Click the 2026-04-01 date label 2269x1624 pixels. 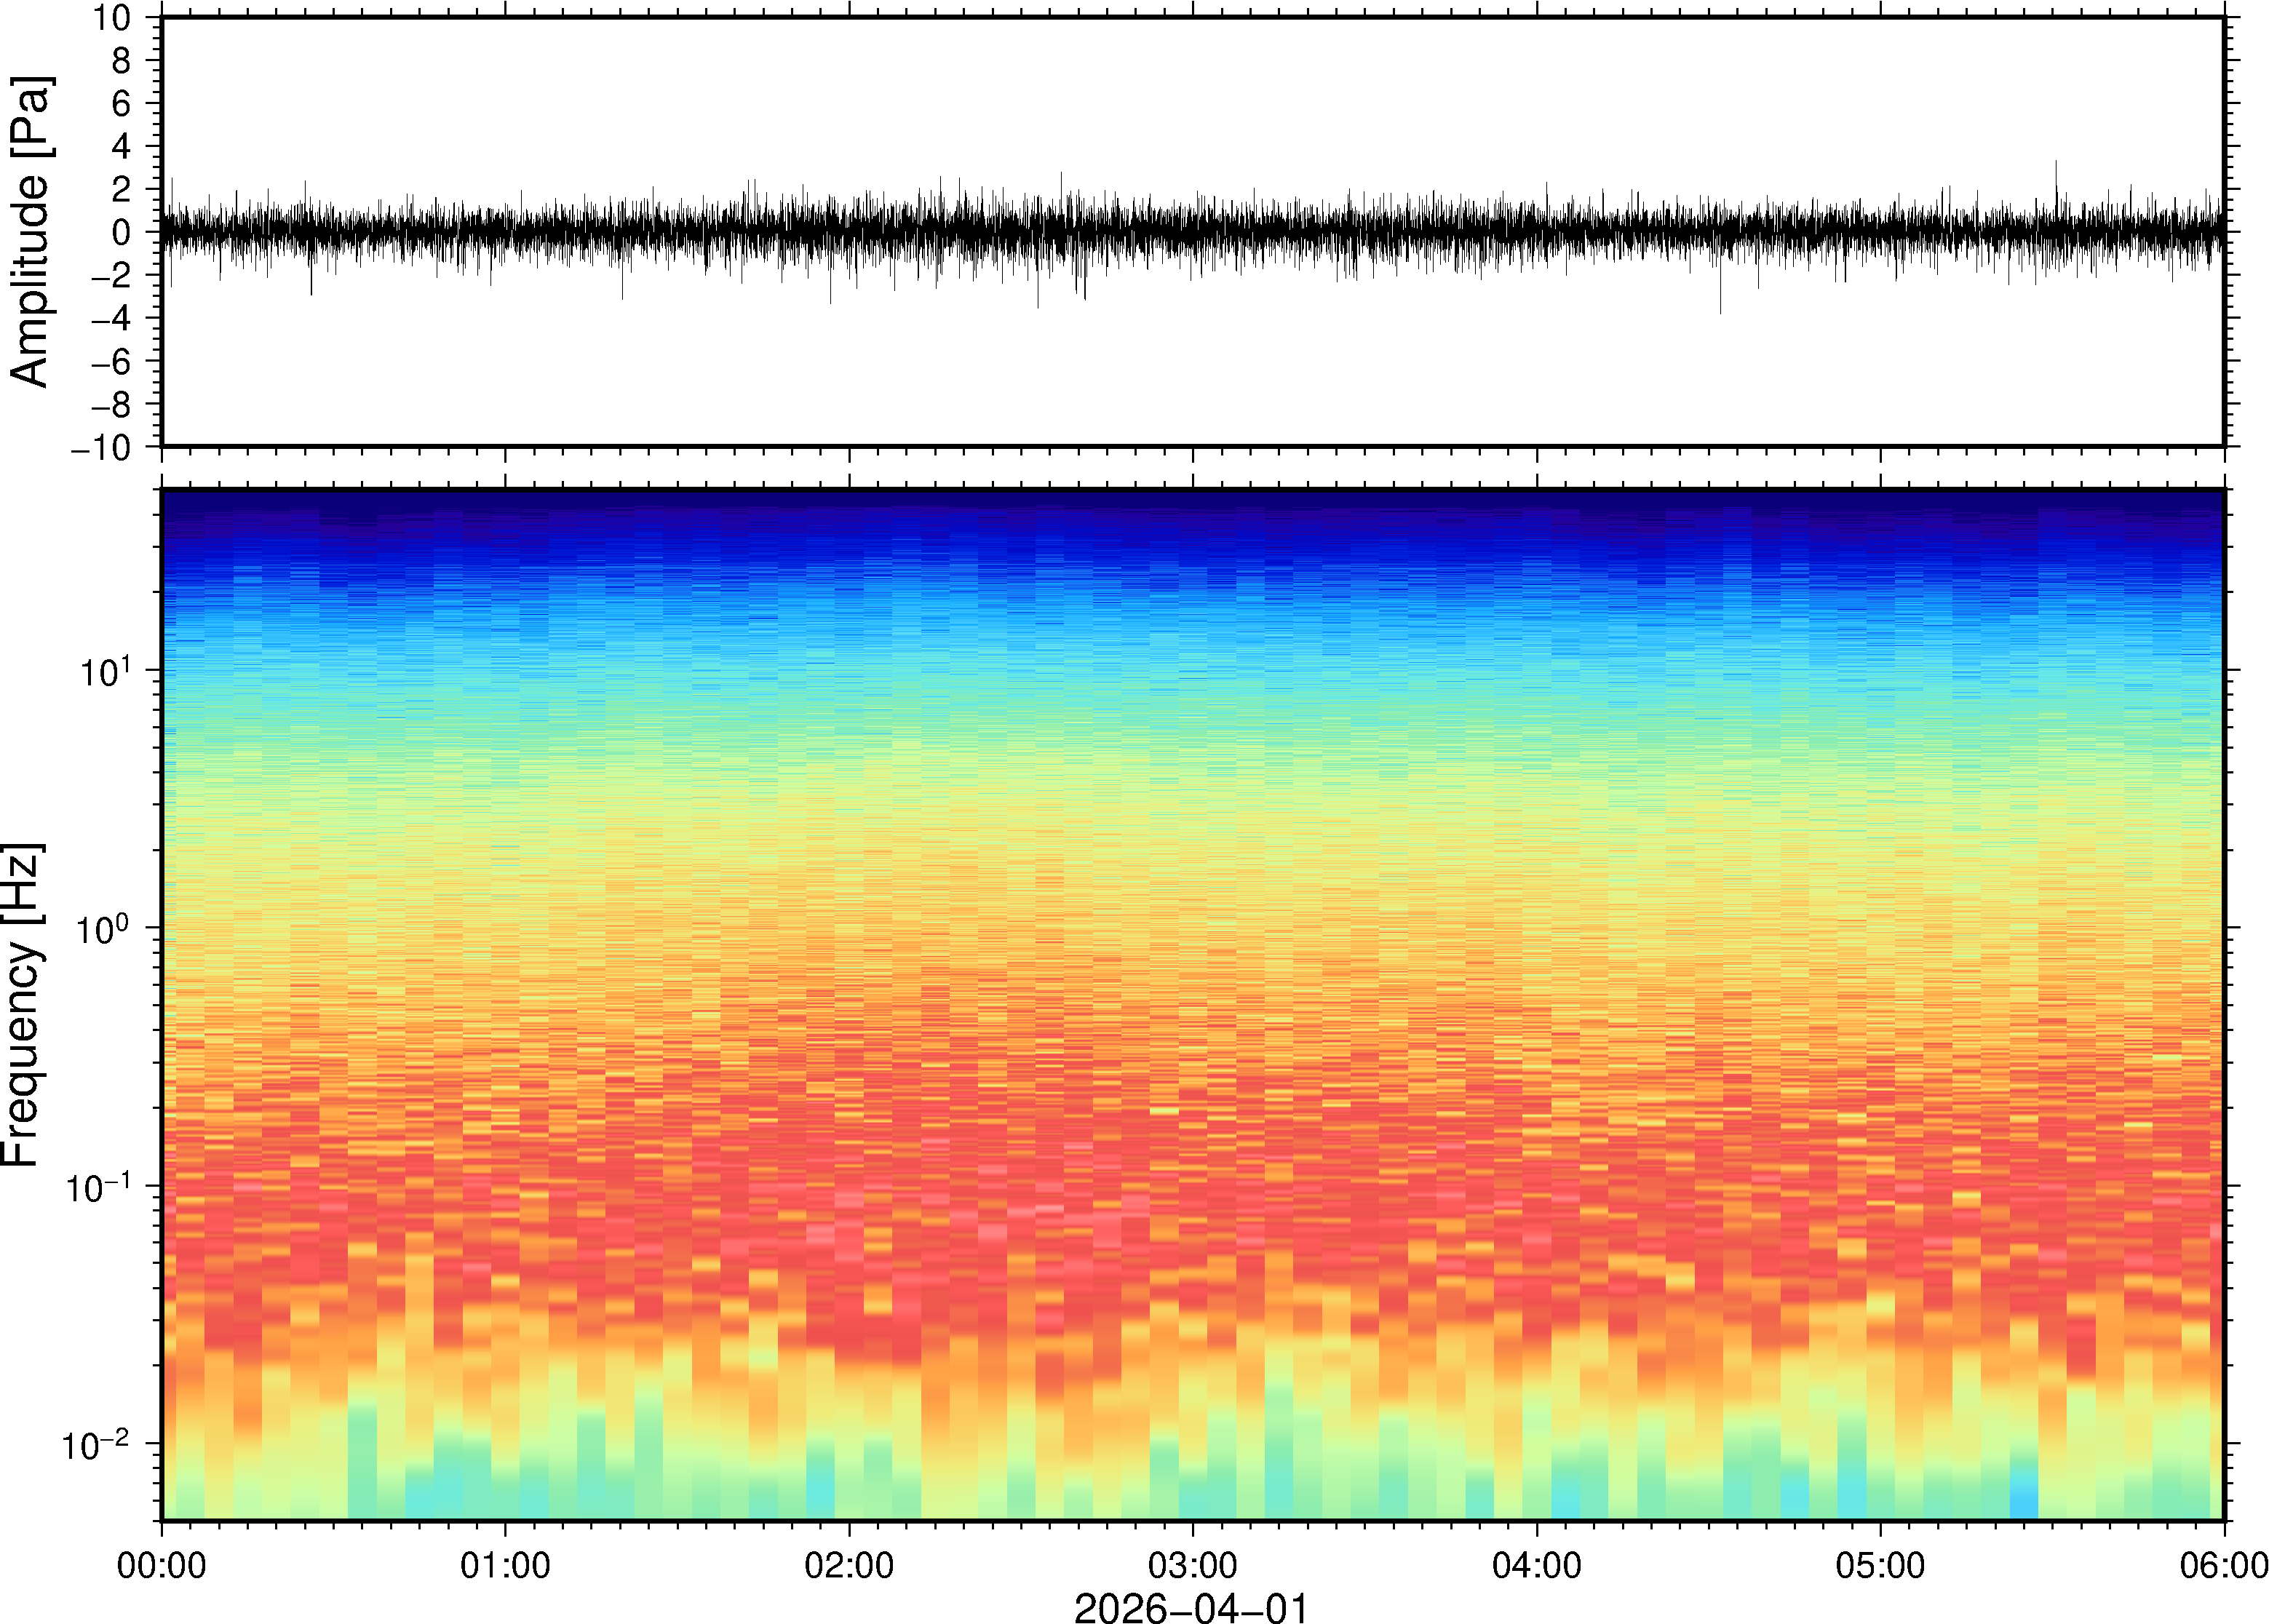pos(1191,1607)
